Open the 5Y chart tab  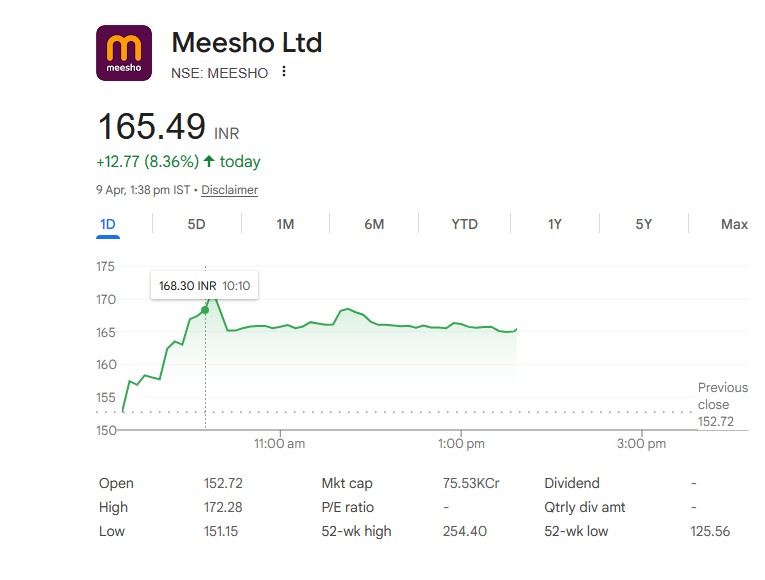pyautogui.click(x=643, y=224)
